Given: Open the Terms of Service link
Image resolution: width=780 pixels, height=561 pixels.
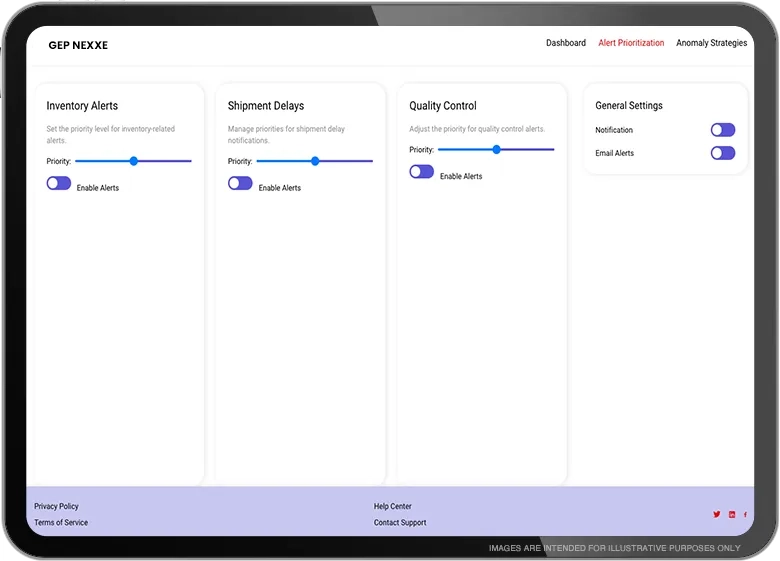Looking at the screenshot, I should pos(61,522).
